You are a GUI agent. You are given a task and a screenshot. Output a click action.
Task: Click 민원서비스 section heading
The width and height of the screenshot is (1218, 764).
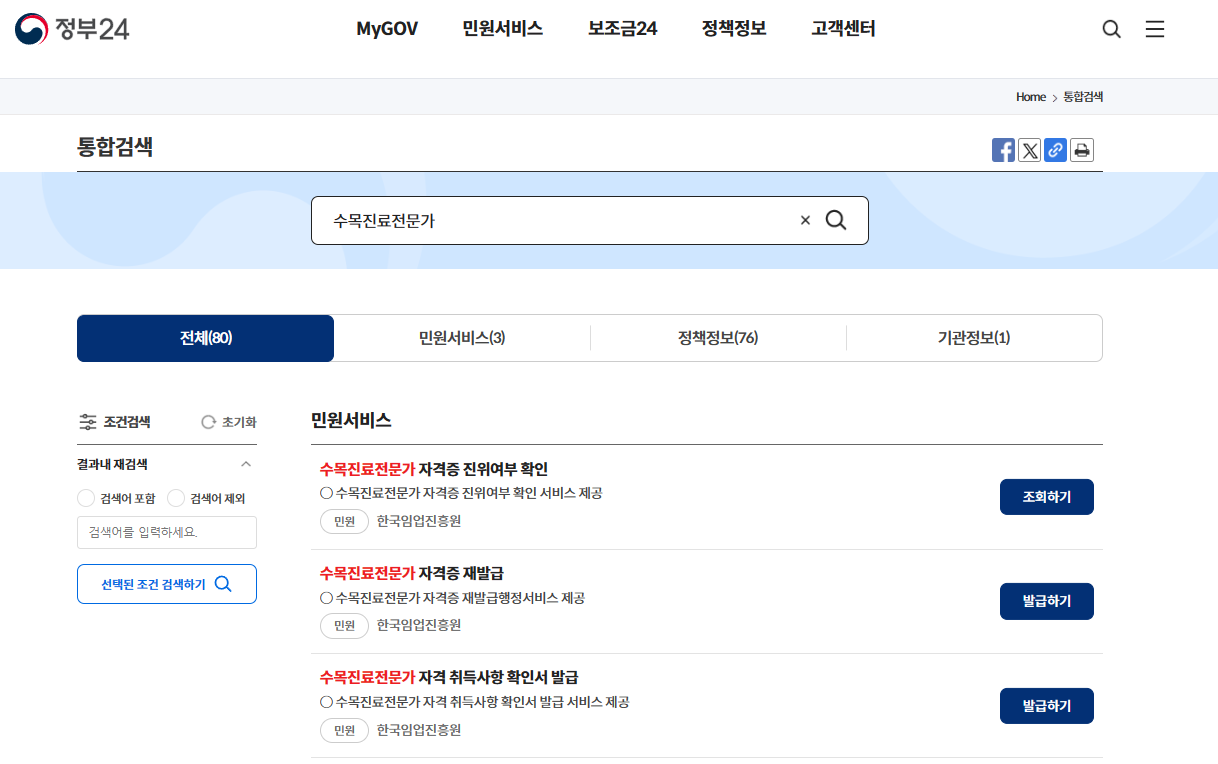pyautogui.click(x=351, y=420)
